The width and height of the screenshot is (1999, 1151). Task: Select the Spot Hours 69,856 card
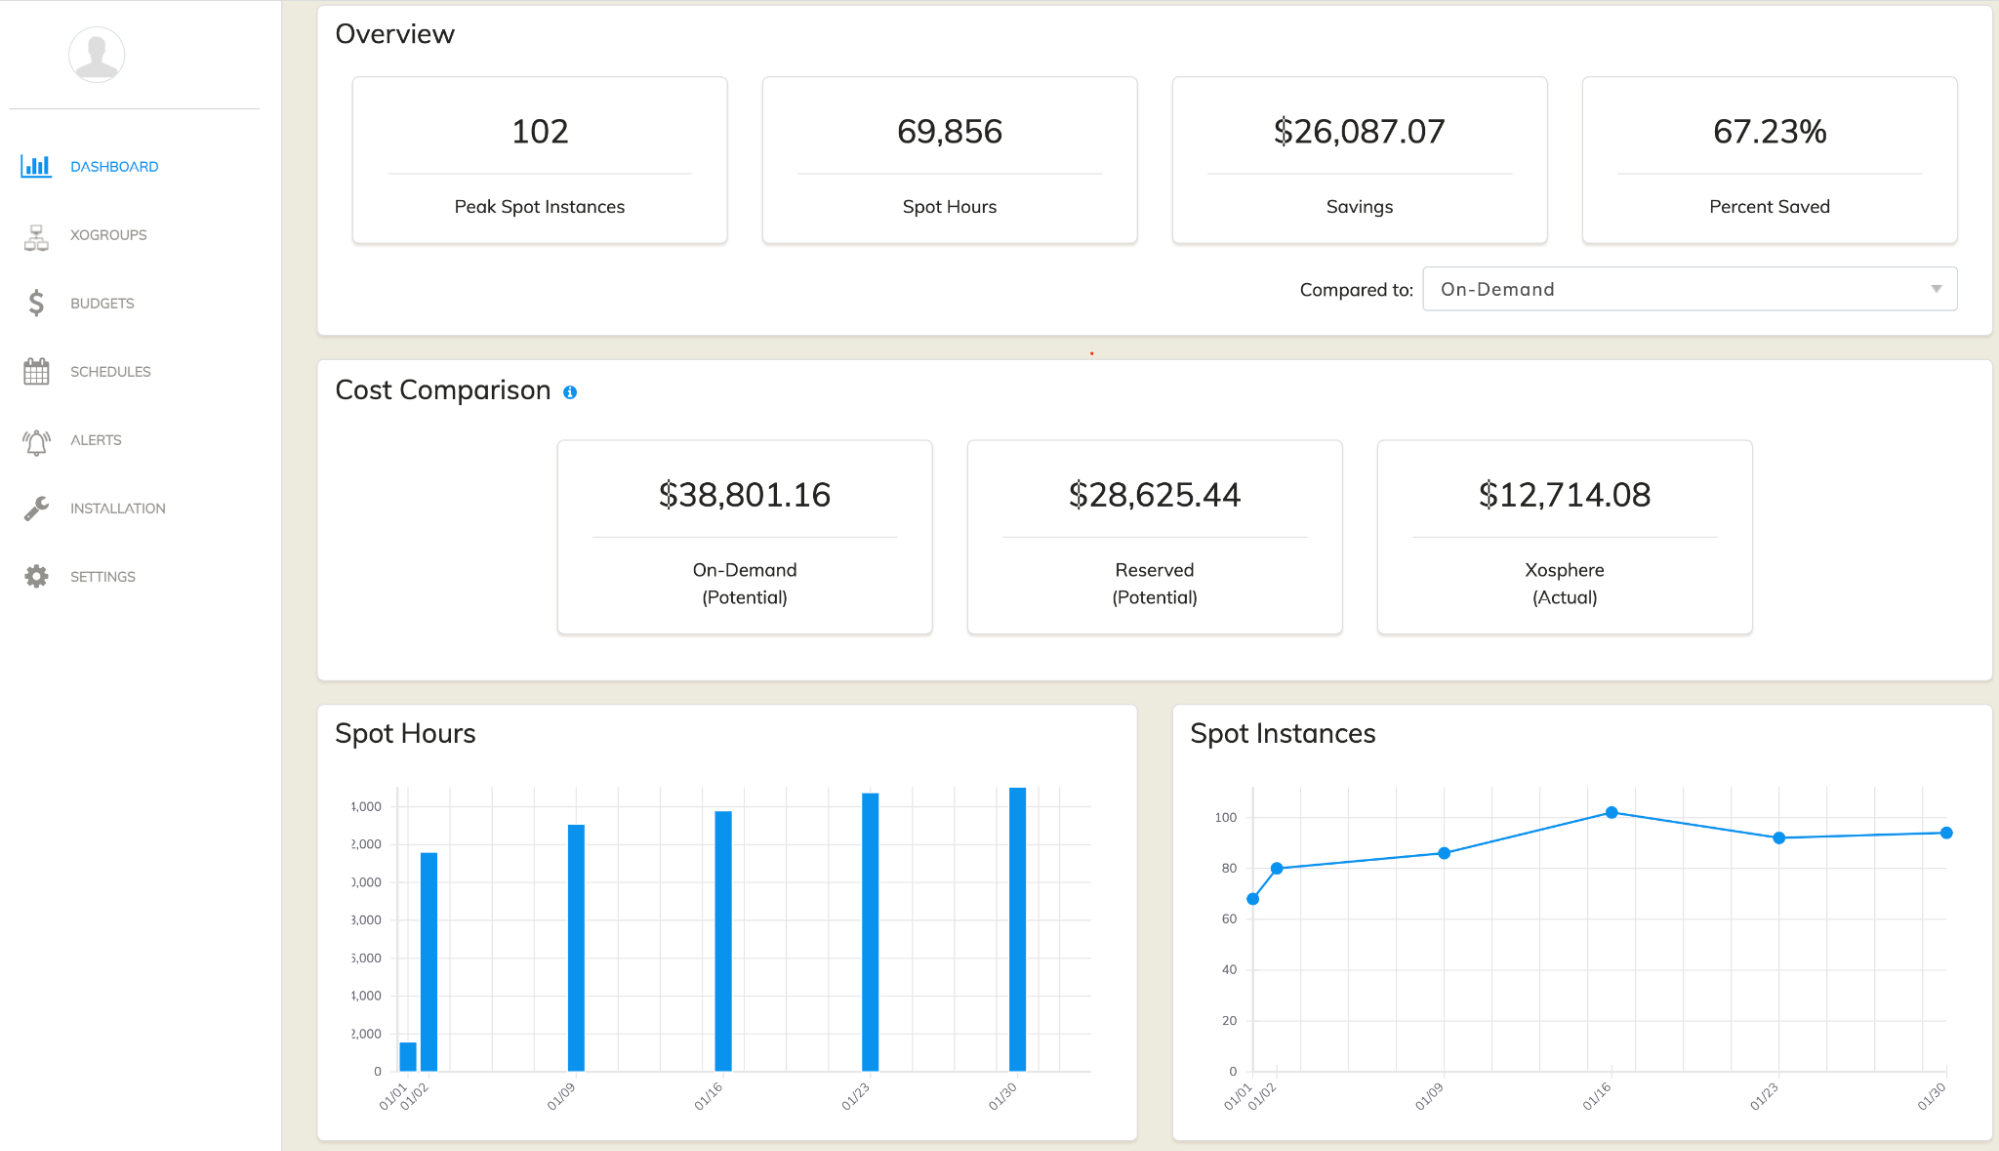coord(950,160)
